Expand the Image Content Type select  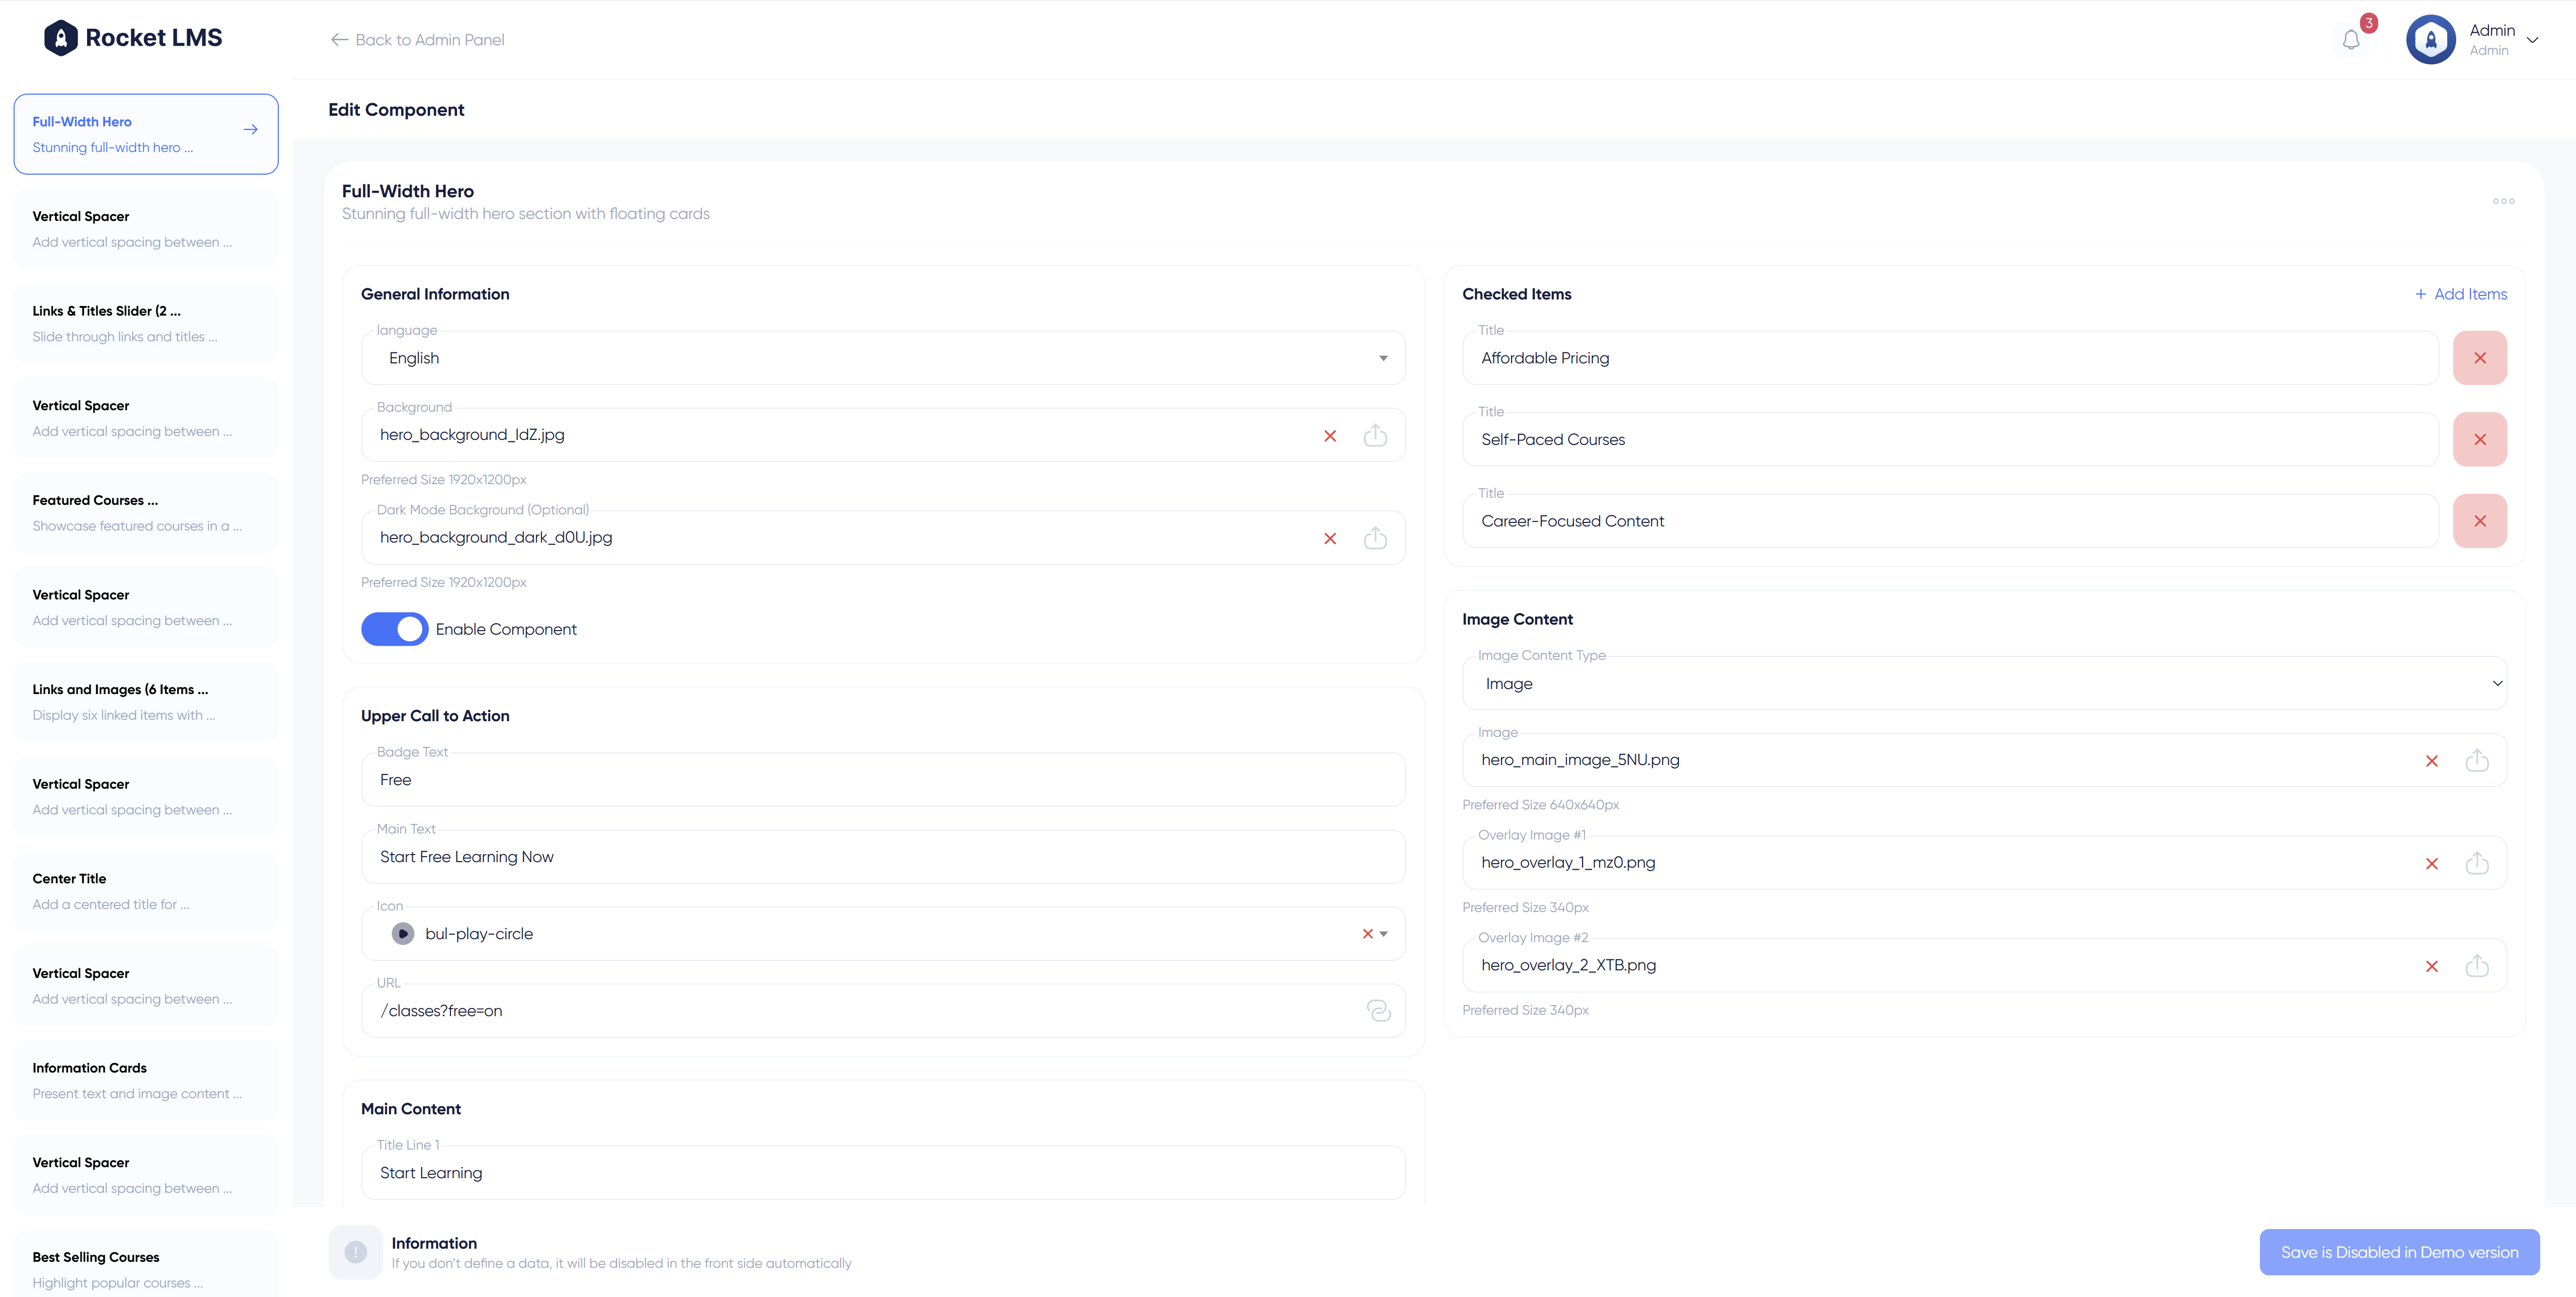[x=1983, y=684]
